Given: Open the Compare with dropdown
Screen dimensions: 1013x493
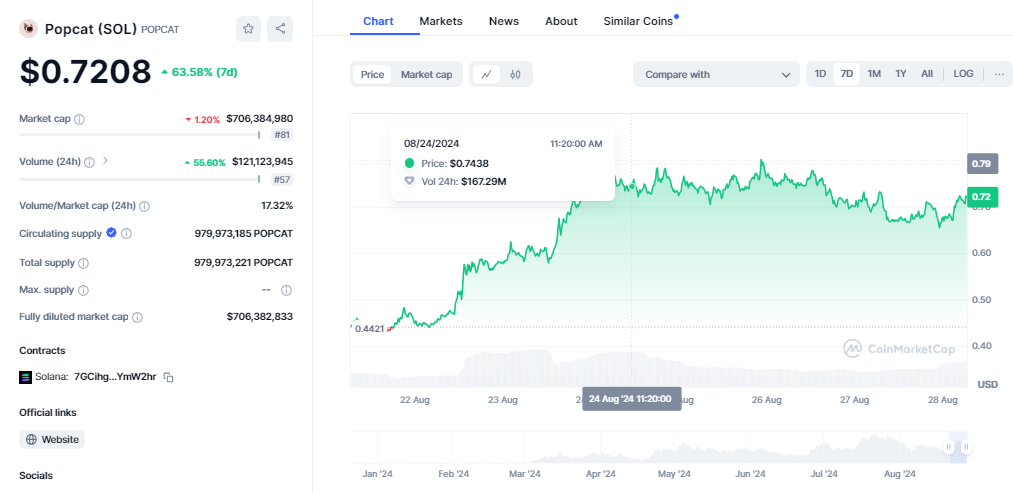Looking at the screenshot, I should click(716, 74).
